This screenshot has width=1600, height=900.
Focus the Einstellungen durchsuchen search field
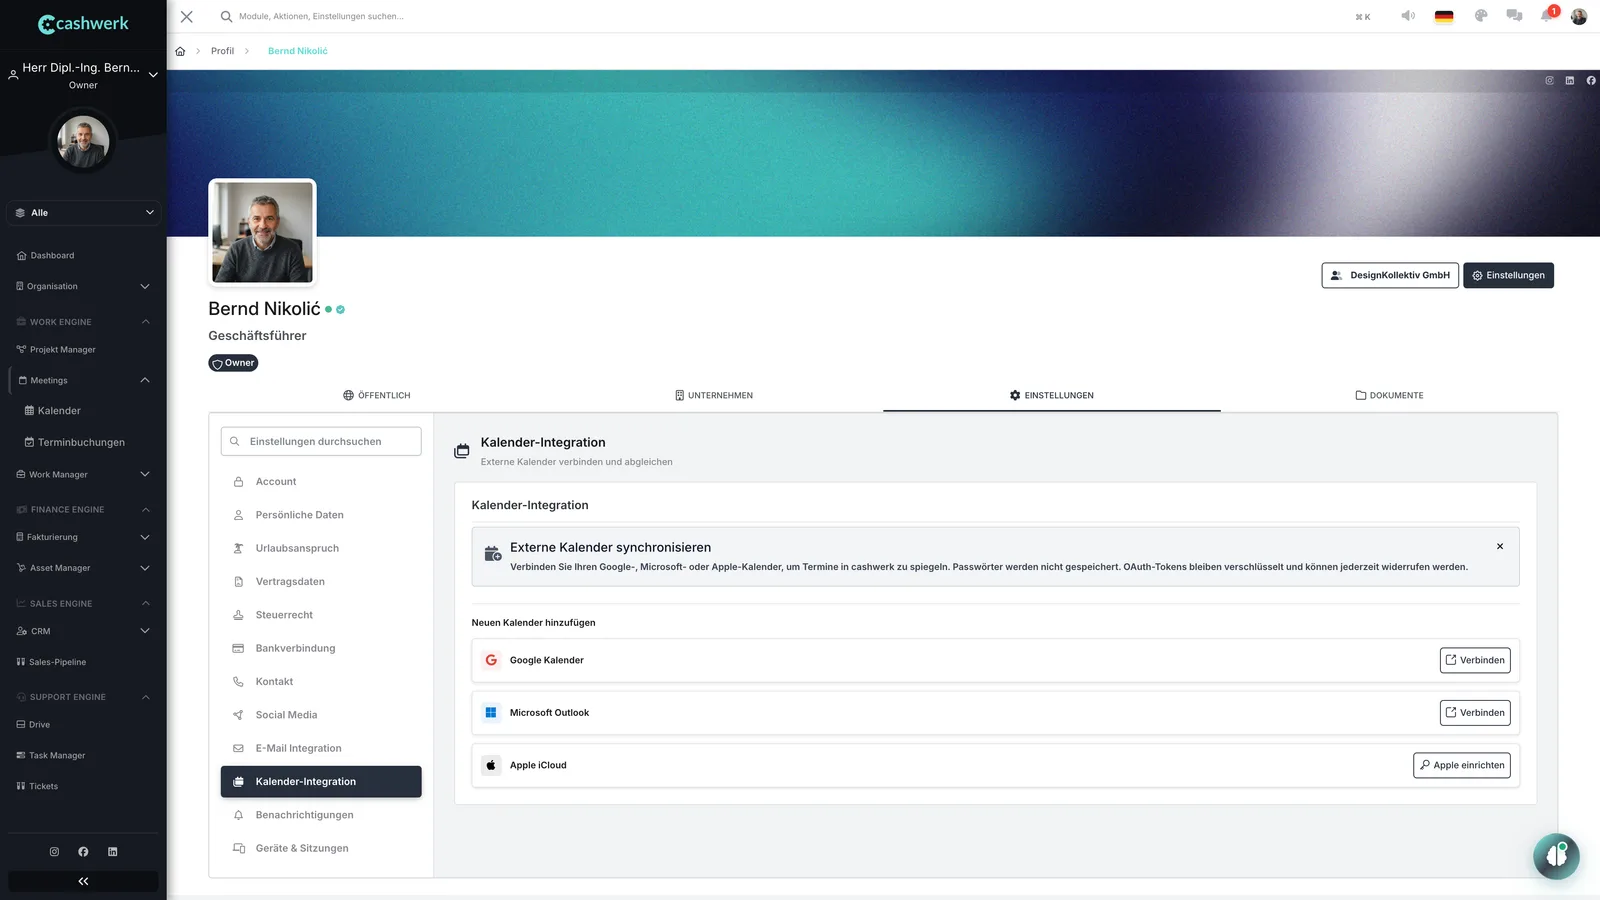[321, 441]
